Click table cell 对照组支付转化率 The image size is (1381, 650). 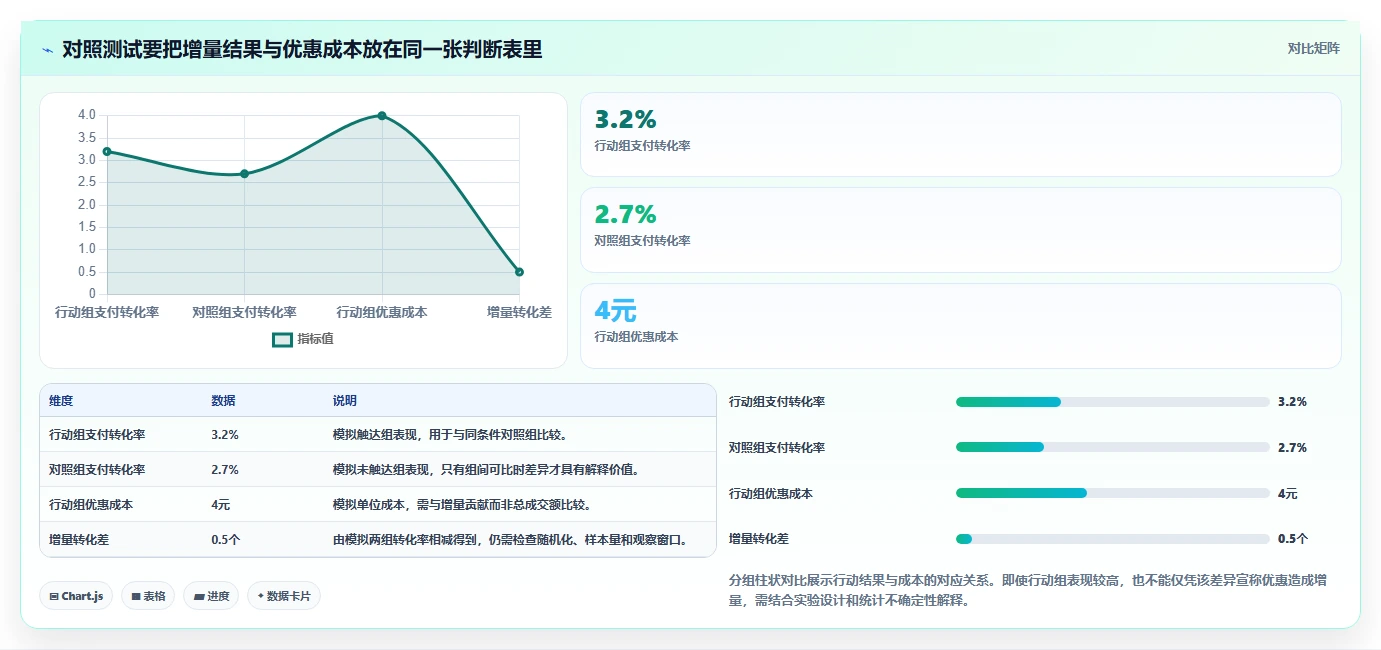[x=97, y=470]
